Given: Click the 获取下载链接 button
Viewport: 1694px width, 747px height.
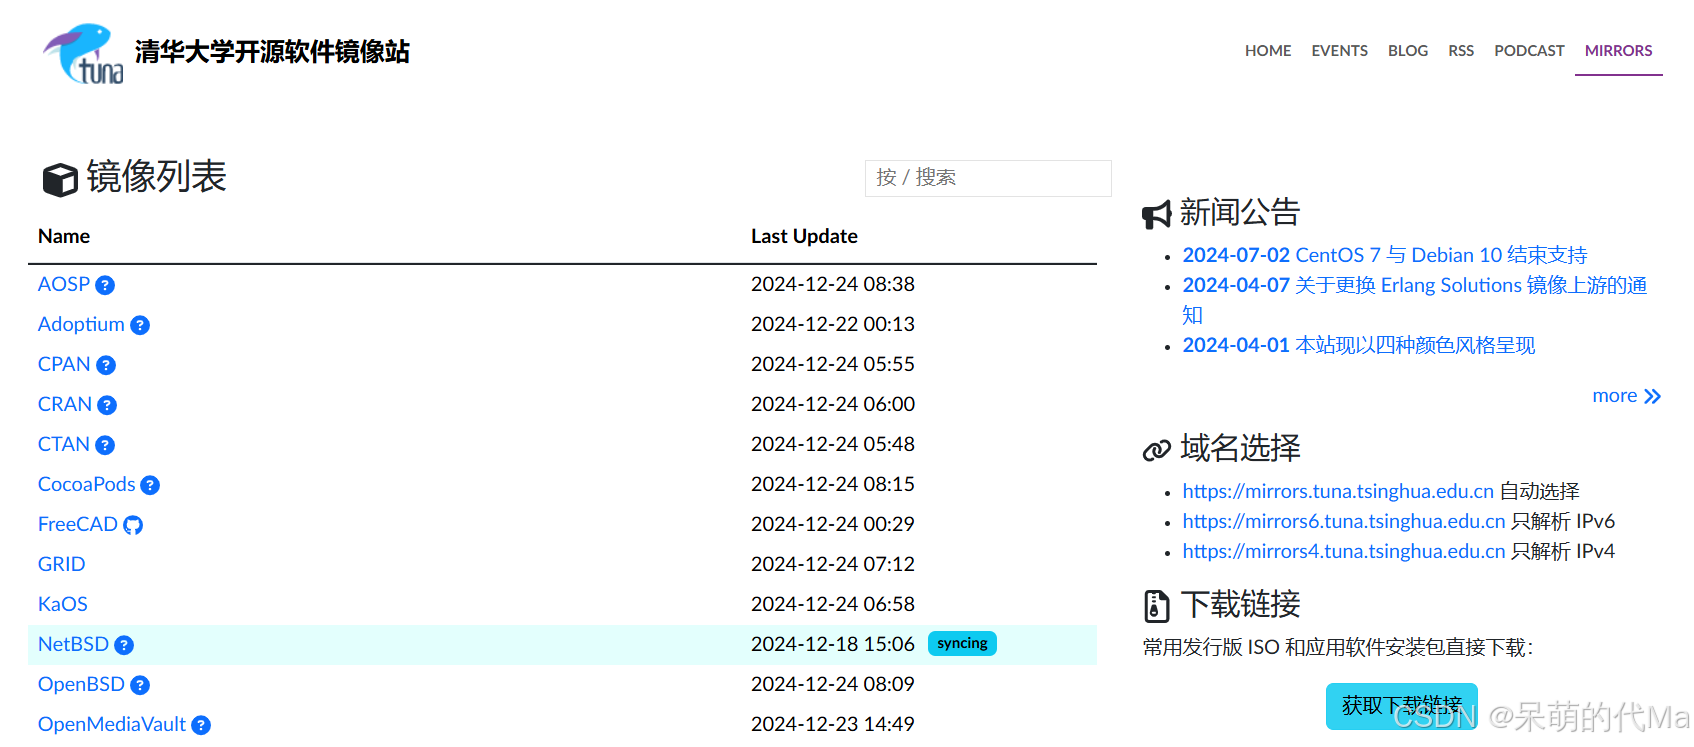Looking at the screenshot, I should point(1401,706).
